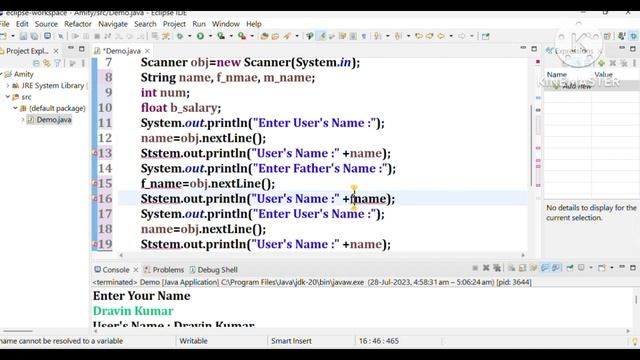Screen dimensions: 640x360
Task: Collapse the src folder node
Action: pyautogui.click(x=8, y=97)
